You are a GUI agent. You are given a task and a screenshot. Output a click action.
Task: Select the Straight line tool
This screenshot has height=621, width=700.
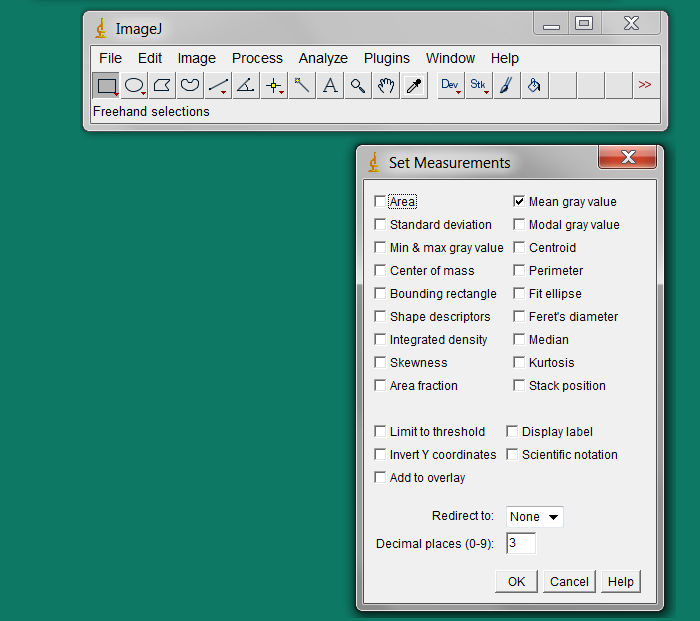point(218,85)
